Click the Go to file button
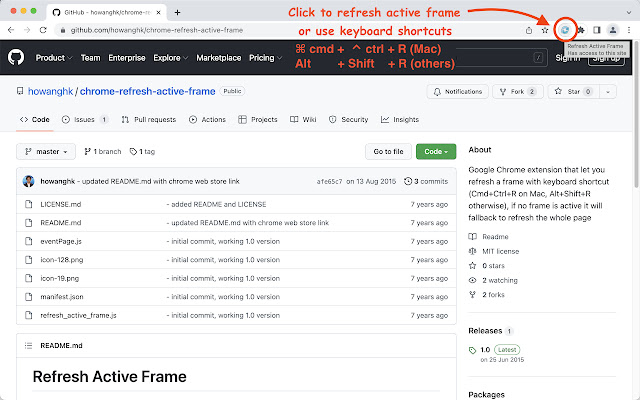Screen dimensions: 640x400 coord(388,151)
